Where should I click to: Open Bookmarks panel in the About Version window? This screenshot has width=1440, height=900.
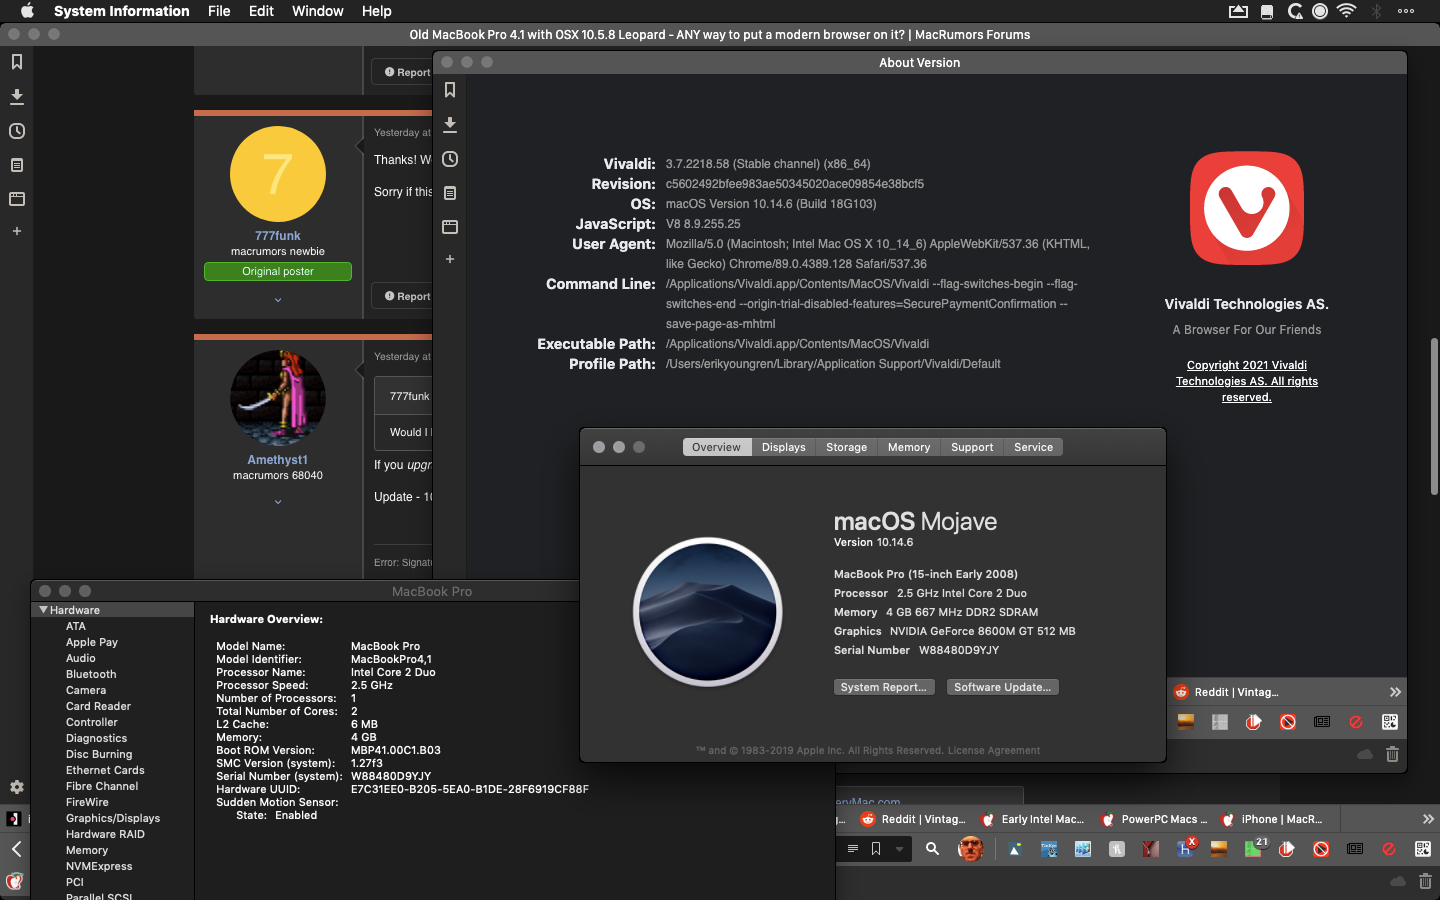450,90
